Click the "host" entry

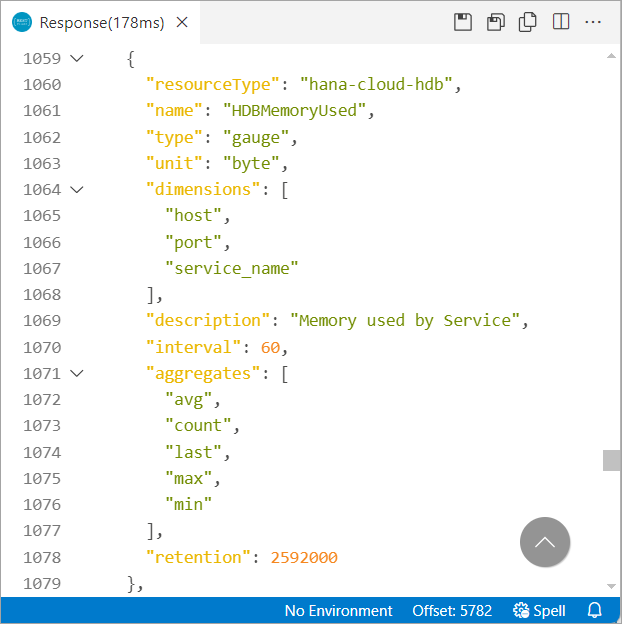pyautogui.click(x=193, y=216)
